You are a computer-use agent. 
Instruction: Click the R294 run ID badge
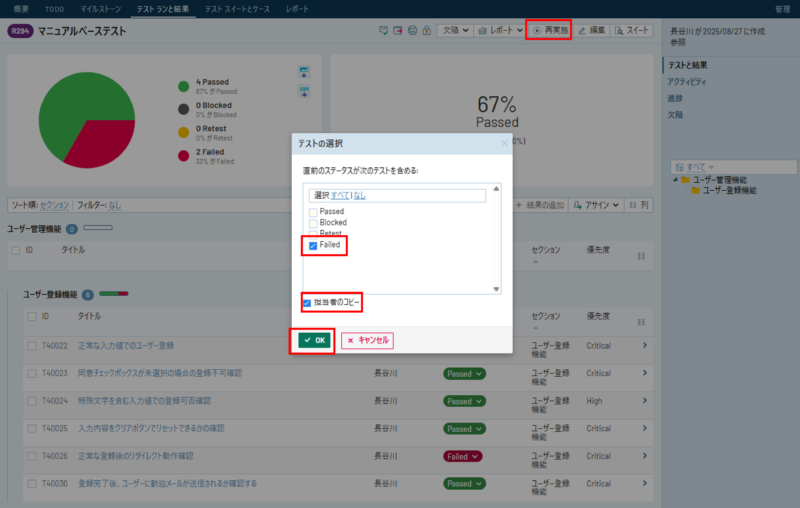tap(20, 31)
